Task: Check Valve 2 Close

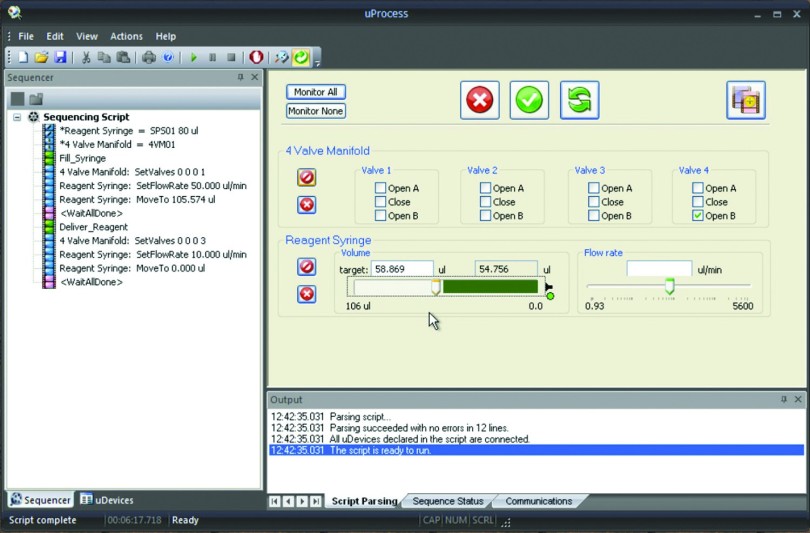Action: tap(485, 201)
